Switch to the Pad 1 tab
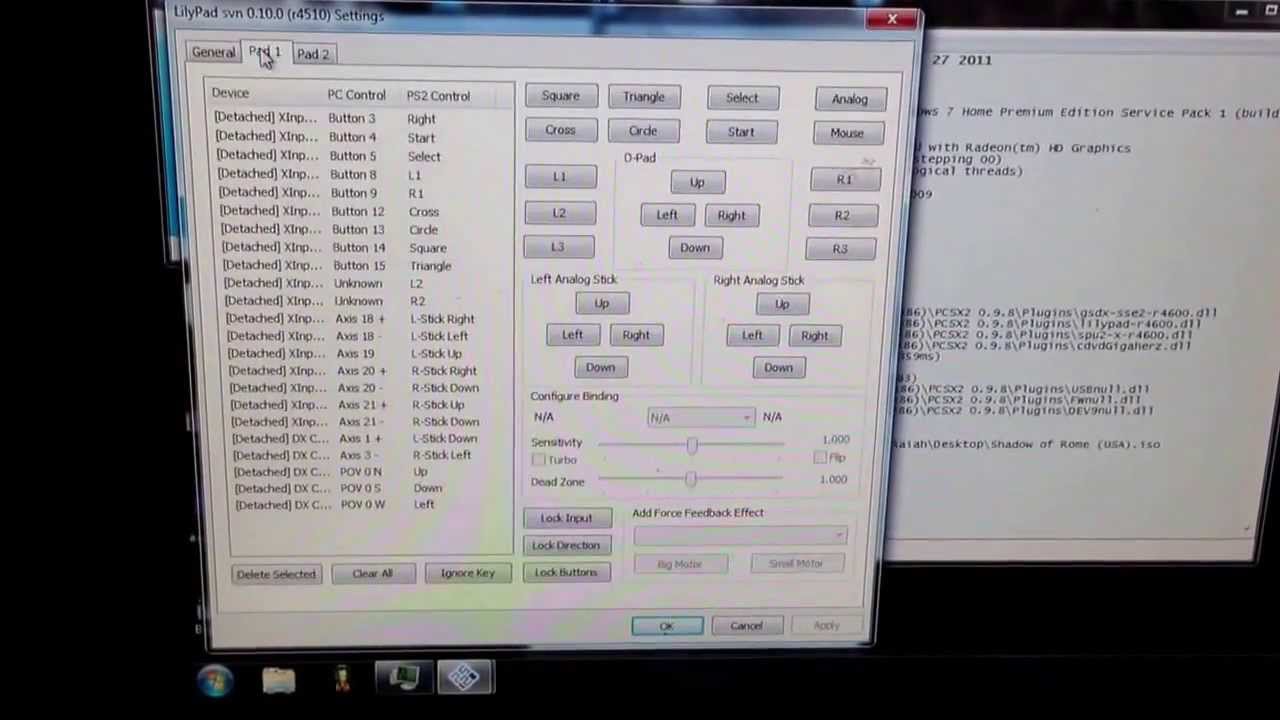 tap(265, 52)
